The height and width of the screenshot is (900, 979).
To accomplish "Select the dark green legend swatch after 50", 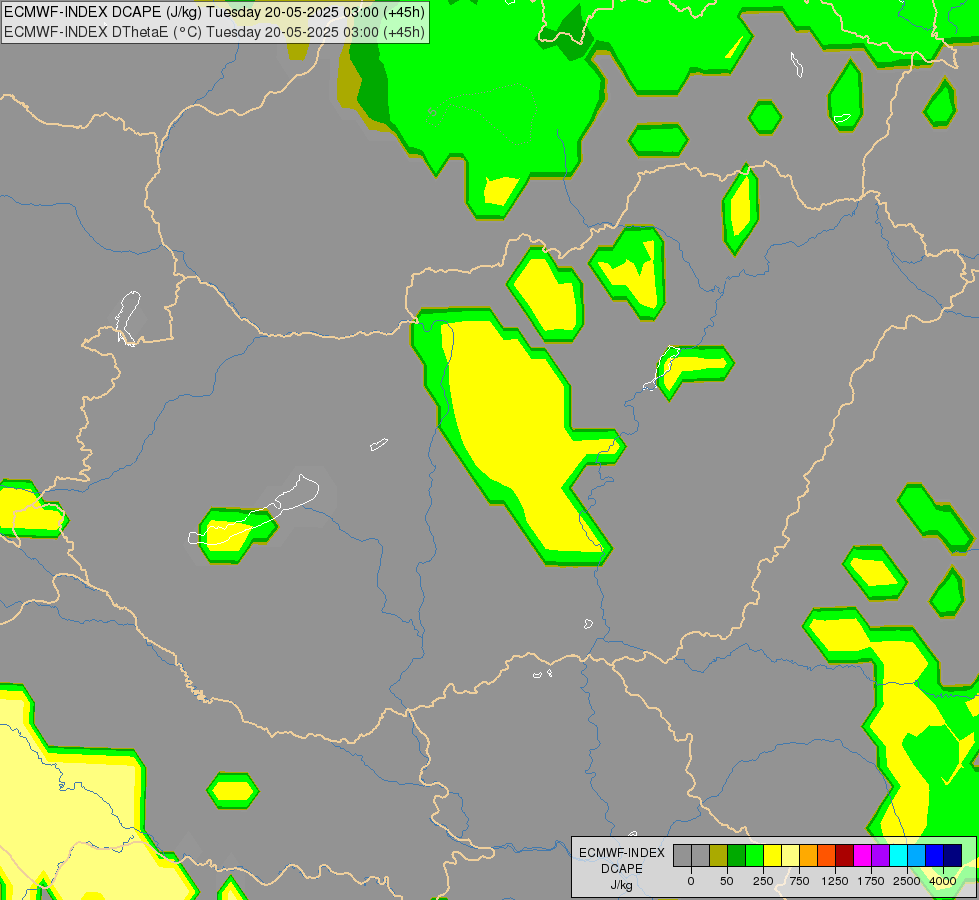I will pos(737,855).
